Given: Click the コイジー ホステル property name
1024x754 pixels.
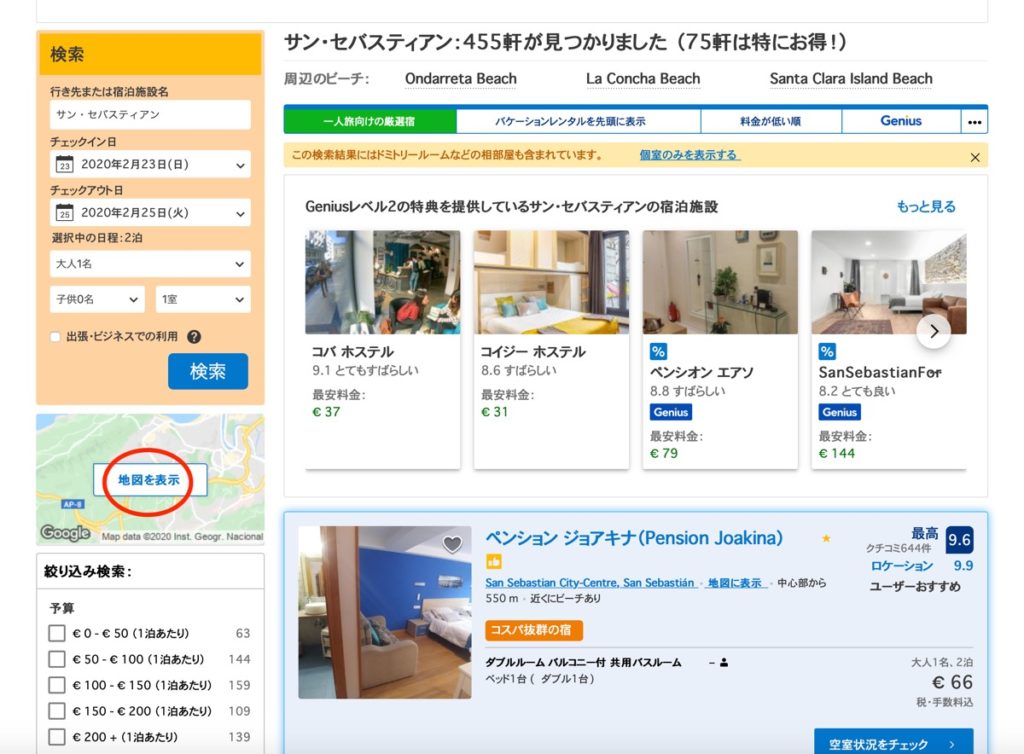Looking at the screenshot, I should coord(533,352).
